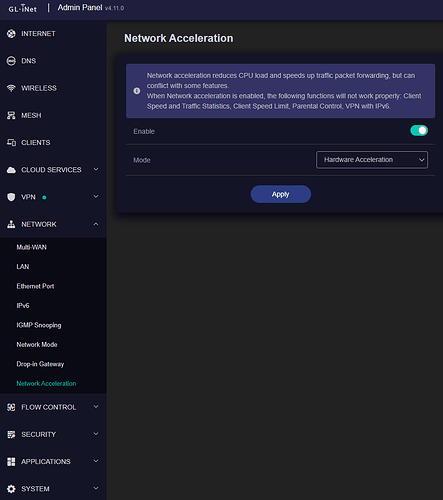The height and width of the screenshot is (500, 443).
Task: Expand System section chevron
Action: [x=96, y=489]
